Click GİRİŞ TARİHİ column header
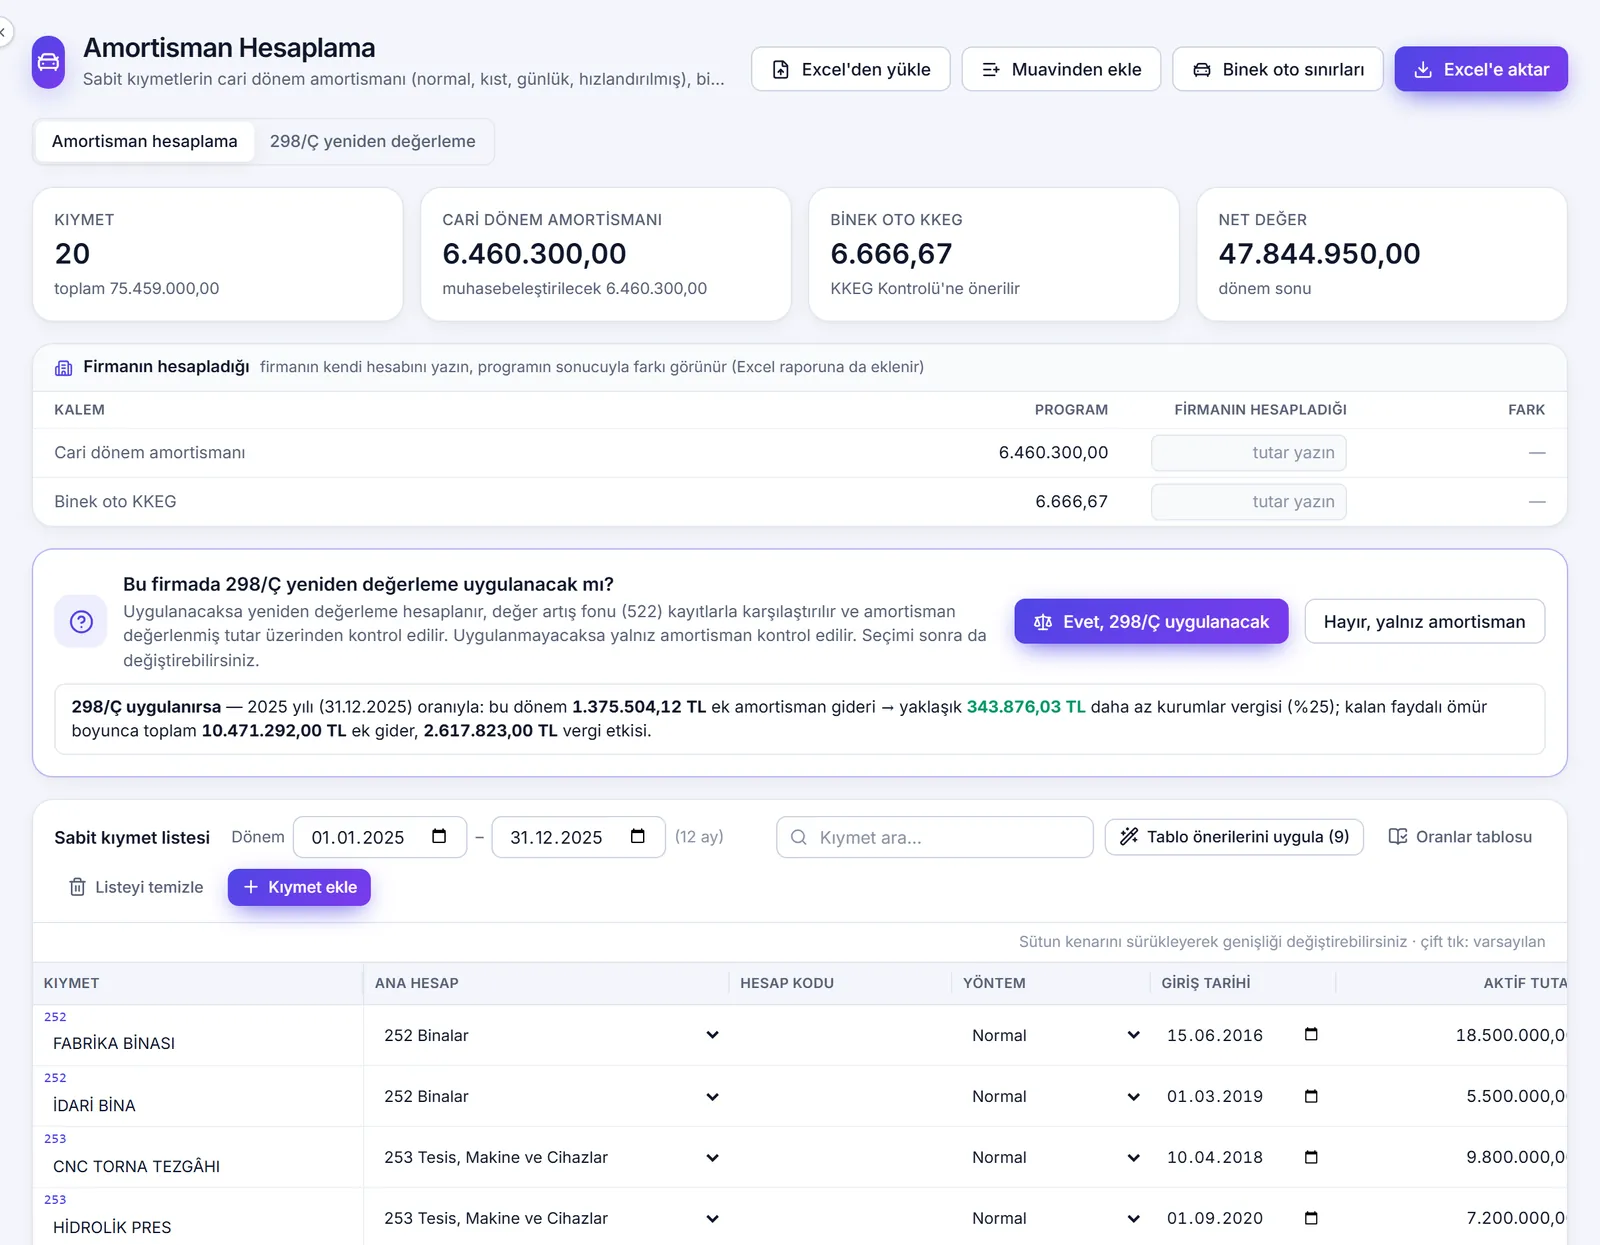 pyautogui.click(x=1206, y=983)
